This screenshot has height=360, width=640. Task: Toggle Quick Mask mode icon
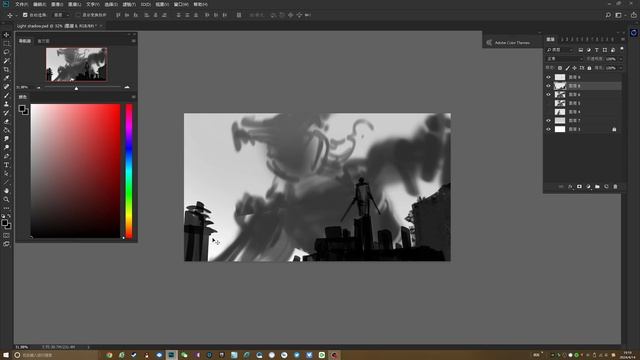pyautogui.click(x=6, y=236)
